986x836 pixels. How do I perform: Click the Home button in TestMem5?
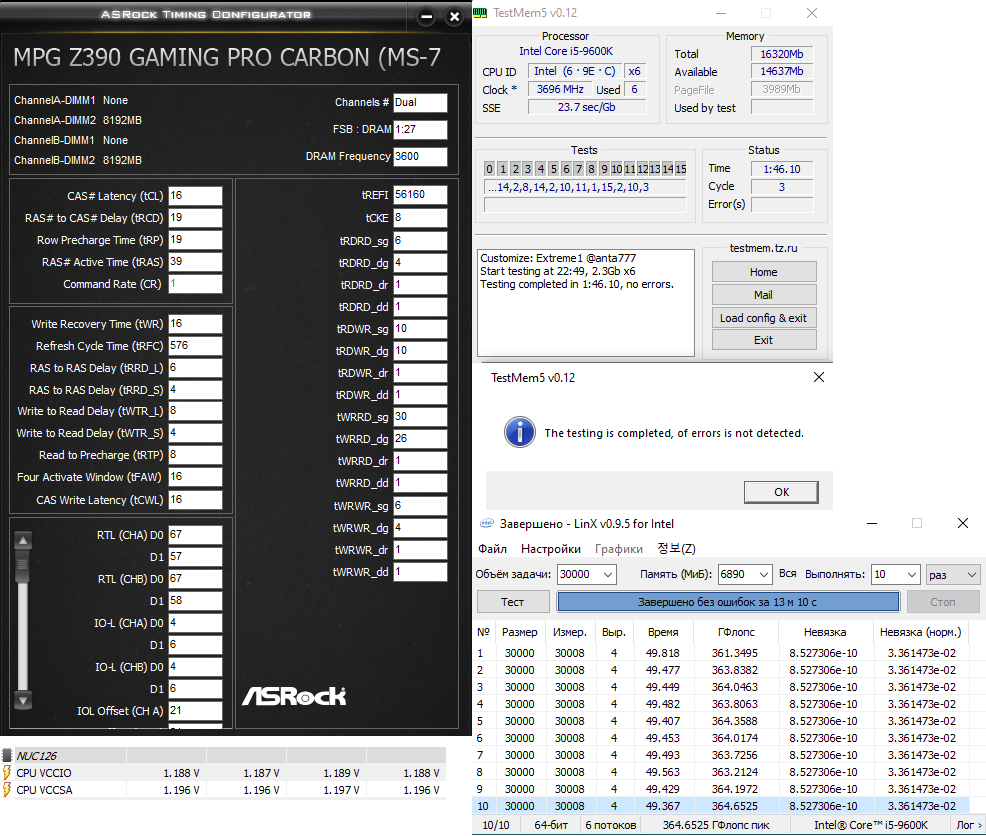[764, 272]
